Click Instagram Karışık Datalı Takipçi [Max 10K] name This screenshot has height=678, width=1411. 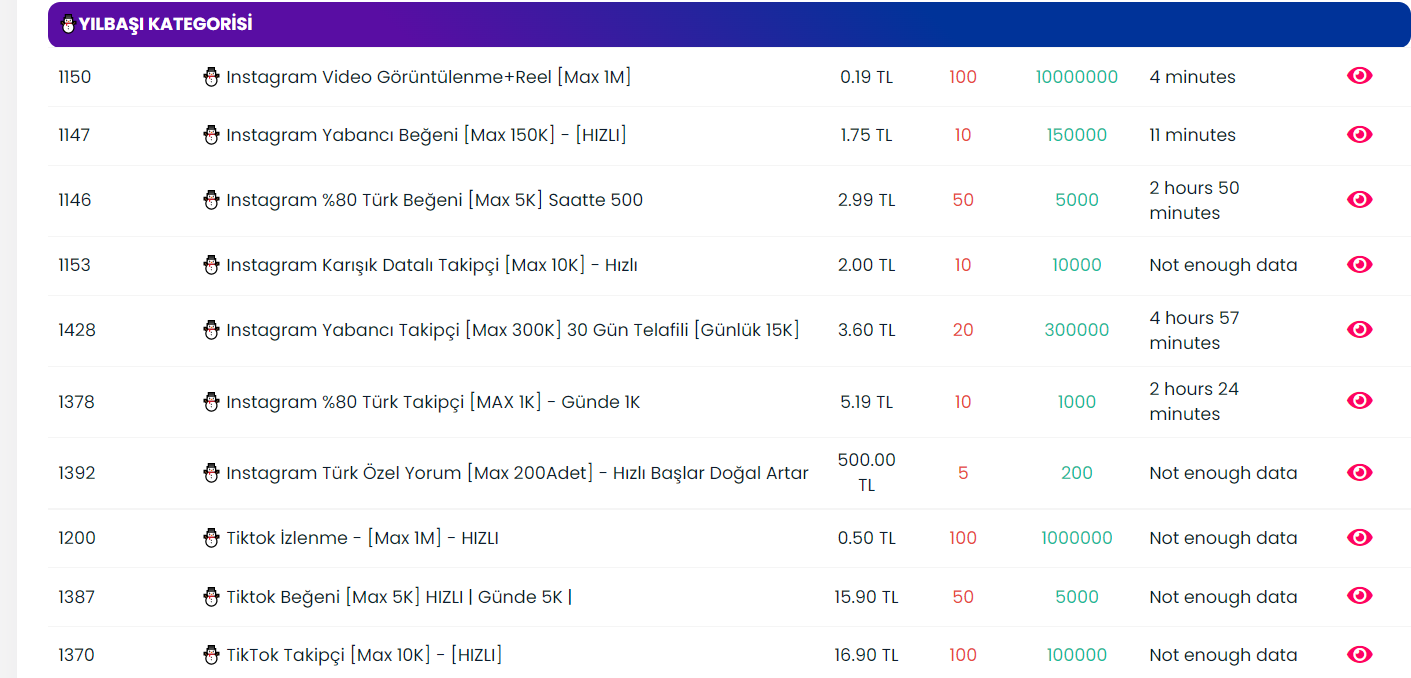tap(432, 265)
